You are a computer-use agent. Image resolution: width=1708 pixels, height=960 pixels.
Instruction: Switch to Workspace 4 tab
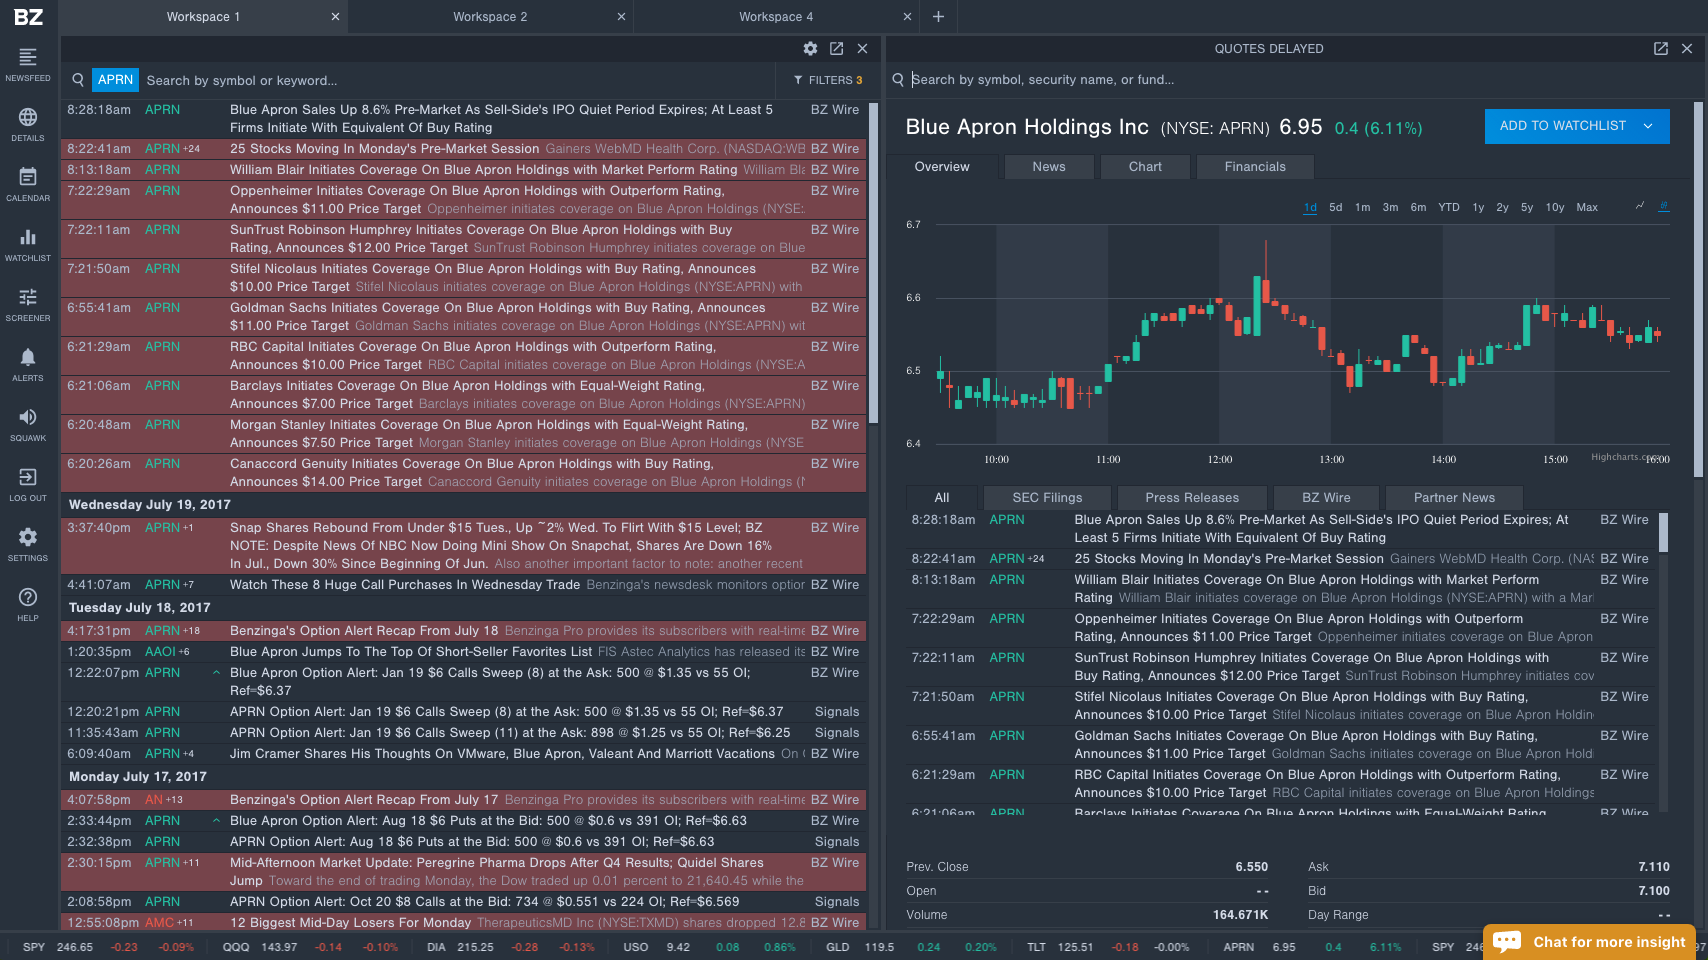tap(776, 16)
